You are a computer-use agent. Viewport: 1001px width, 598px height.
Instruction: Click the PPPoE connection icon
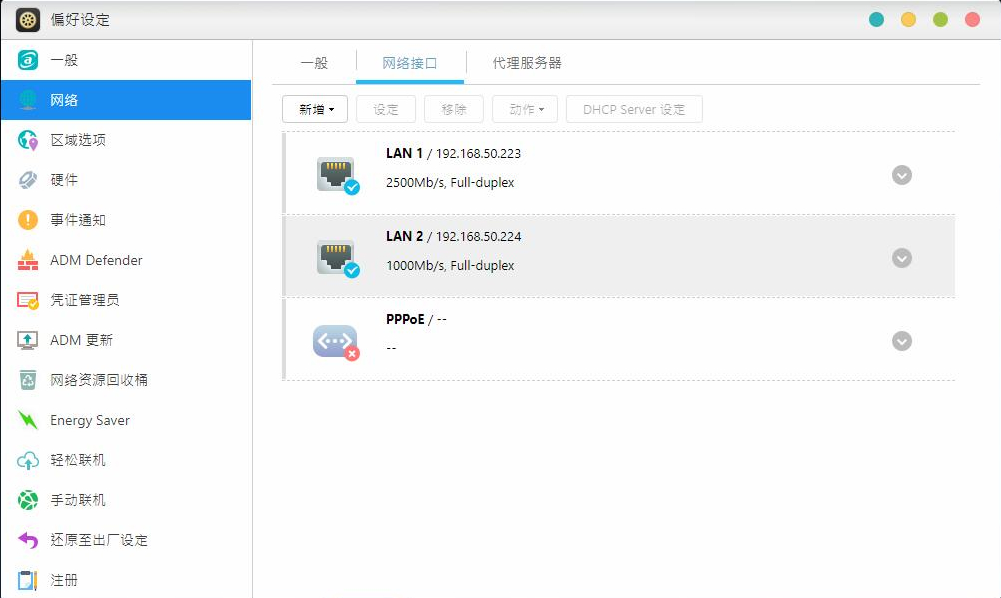pos(338,340)
